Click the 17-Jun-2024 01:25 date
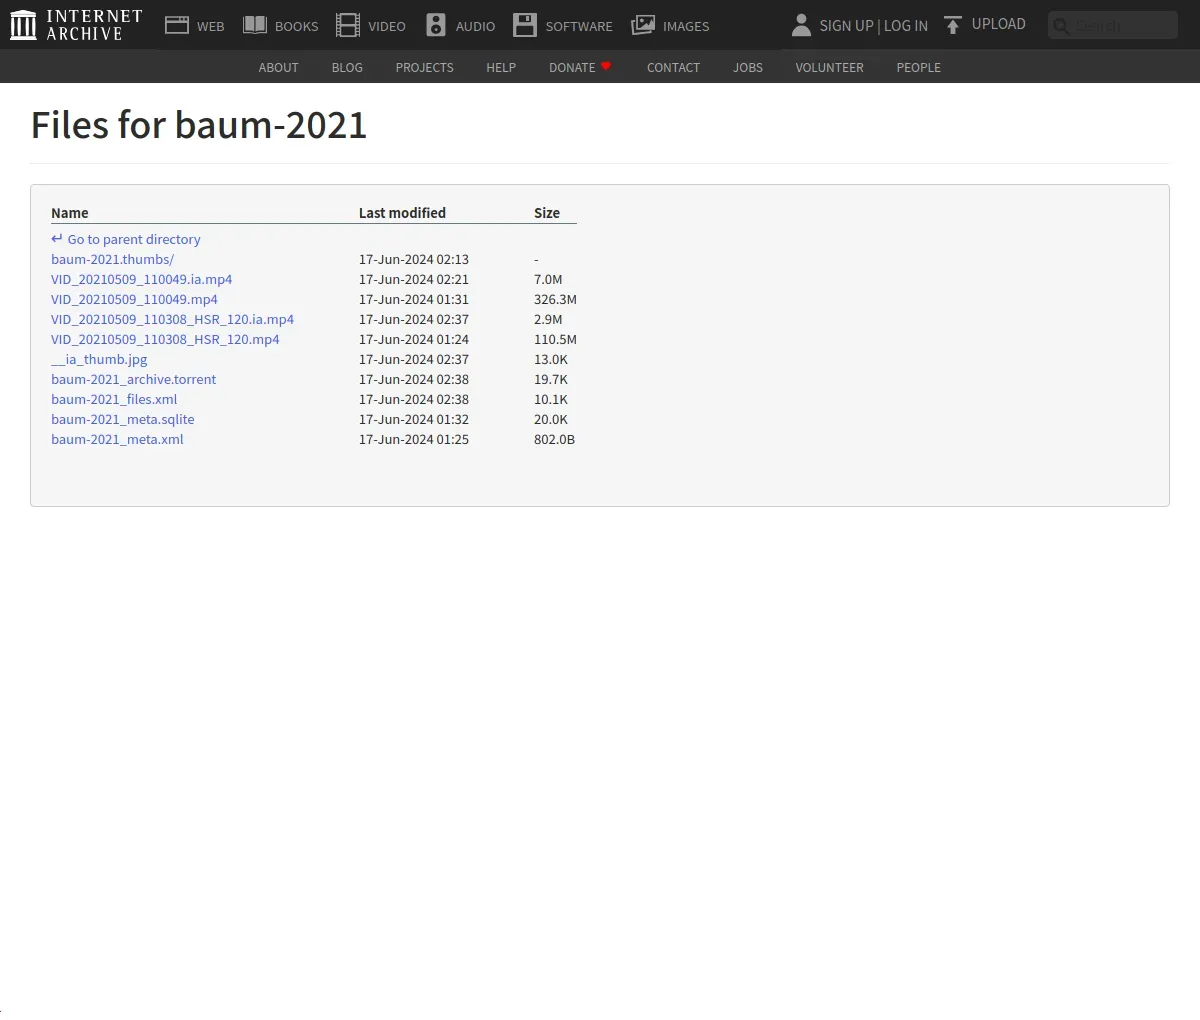This screenshot has height=1020, width=1200. click(414, 440)
